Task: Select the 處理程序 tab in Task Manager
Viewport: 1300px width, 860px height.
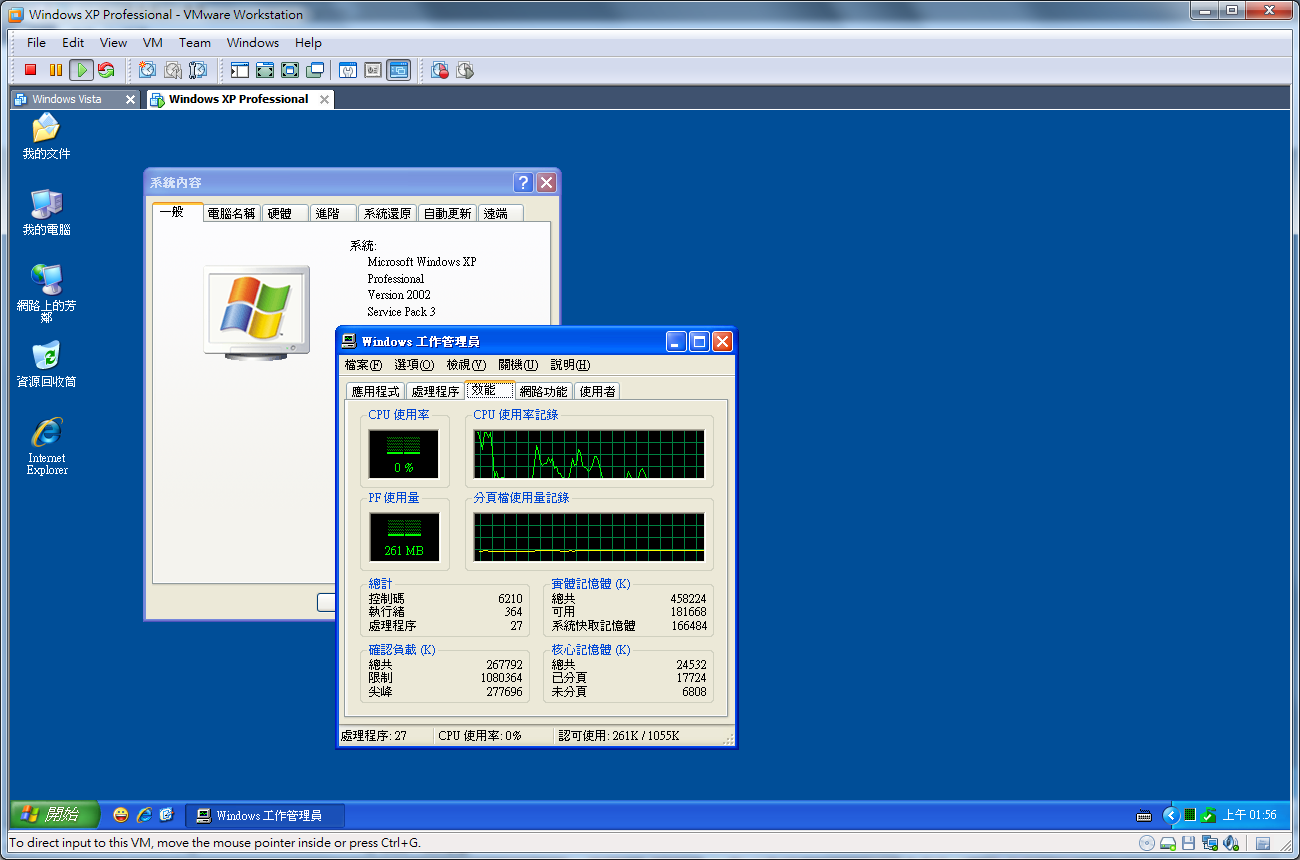Action: (435, 391)
